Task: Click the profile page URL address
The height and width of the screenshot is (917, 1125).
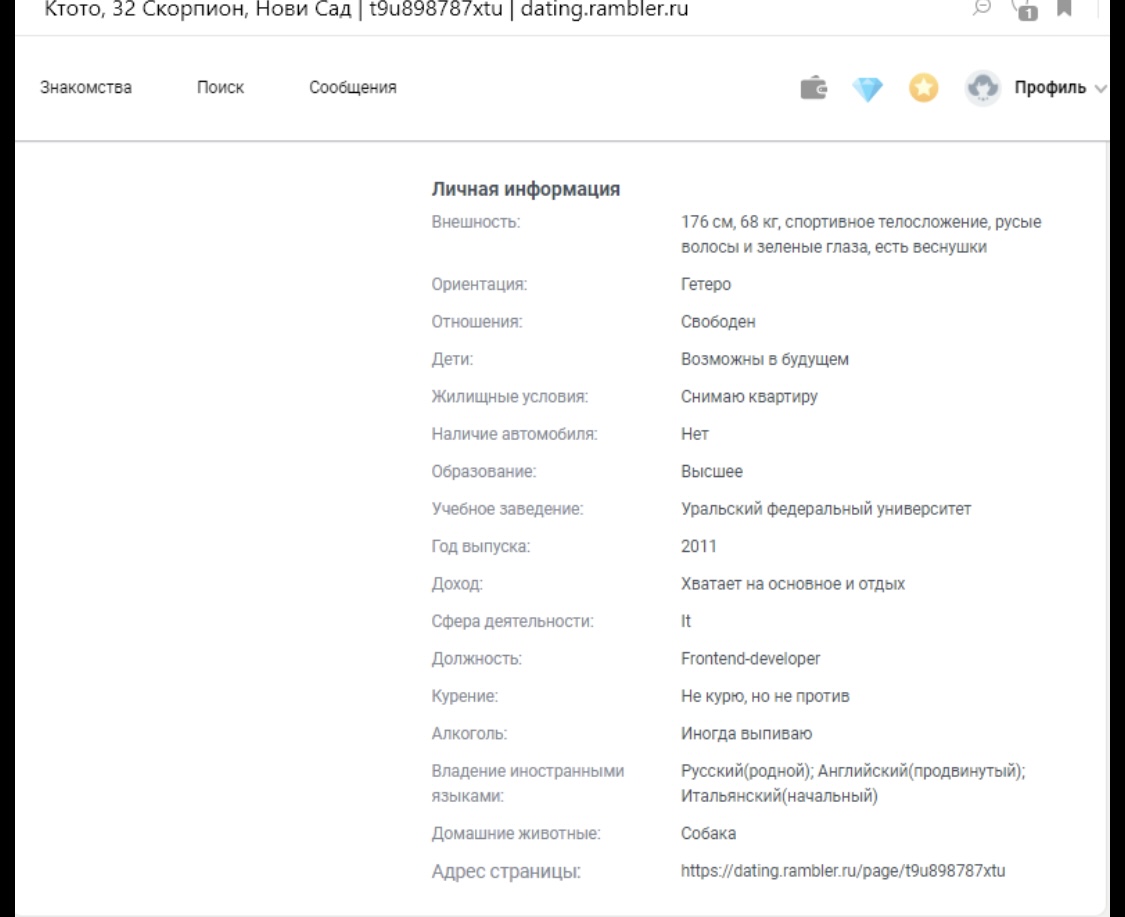Action: 843,871
